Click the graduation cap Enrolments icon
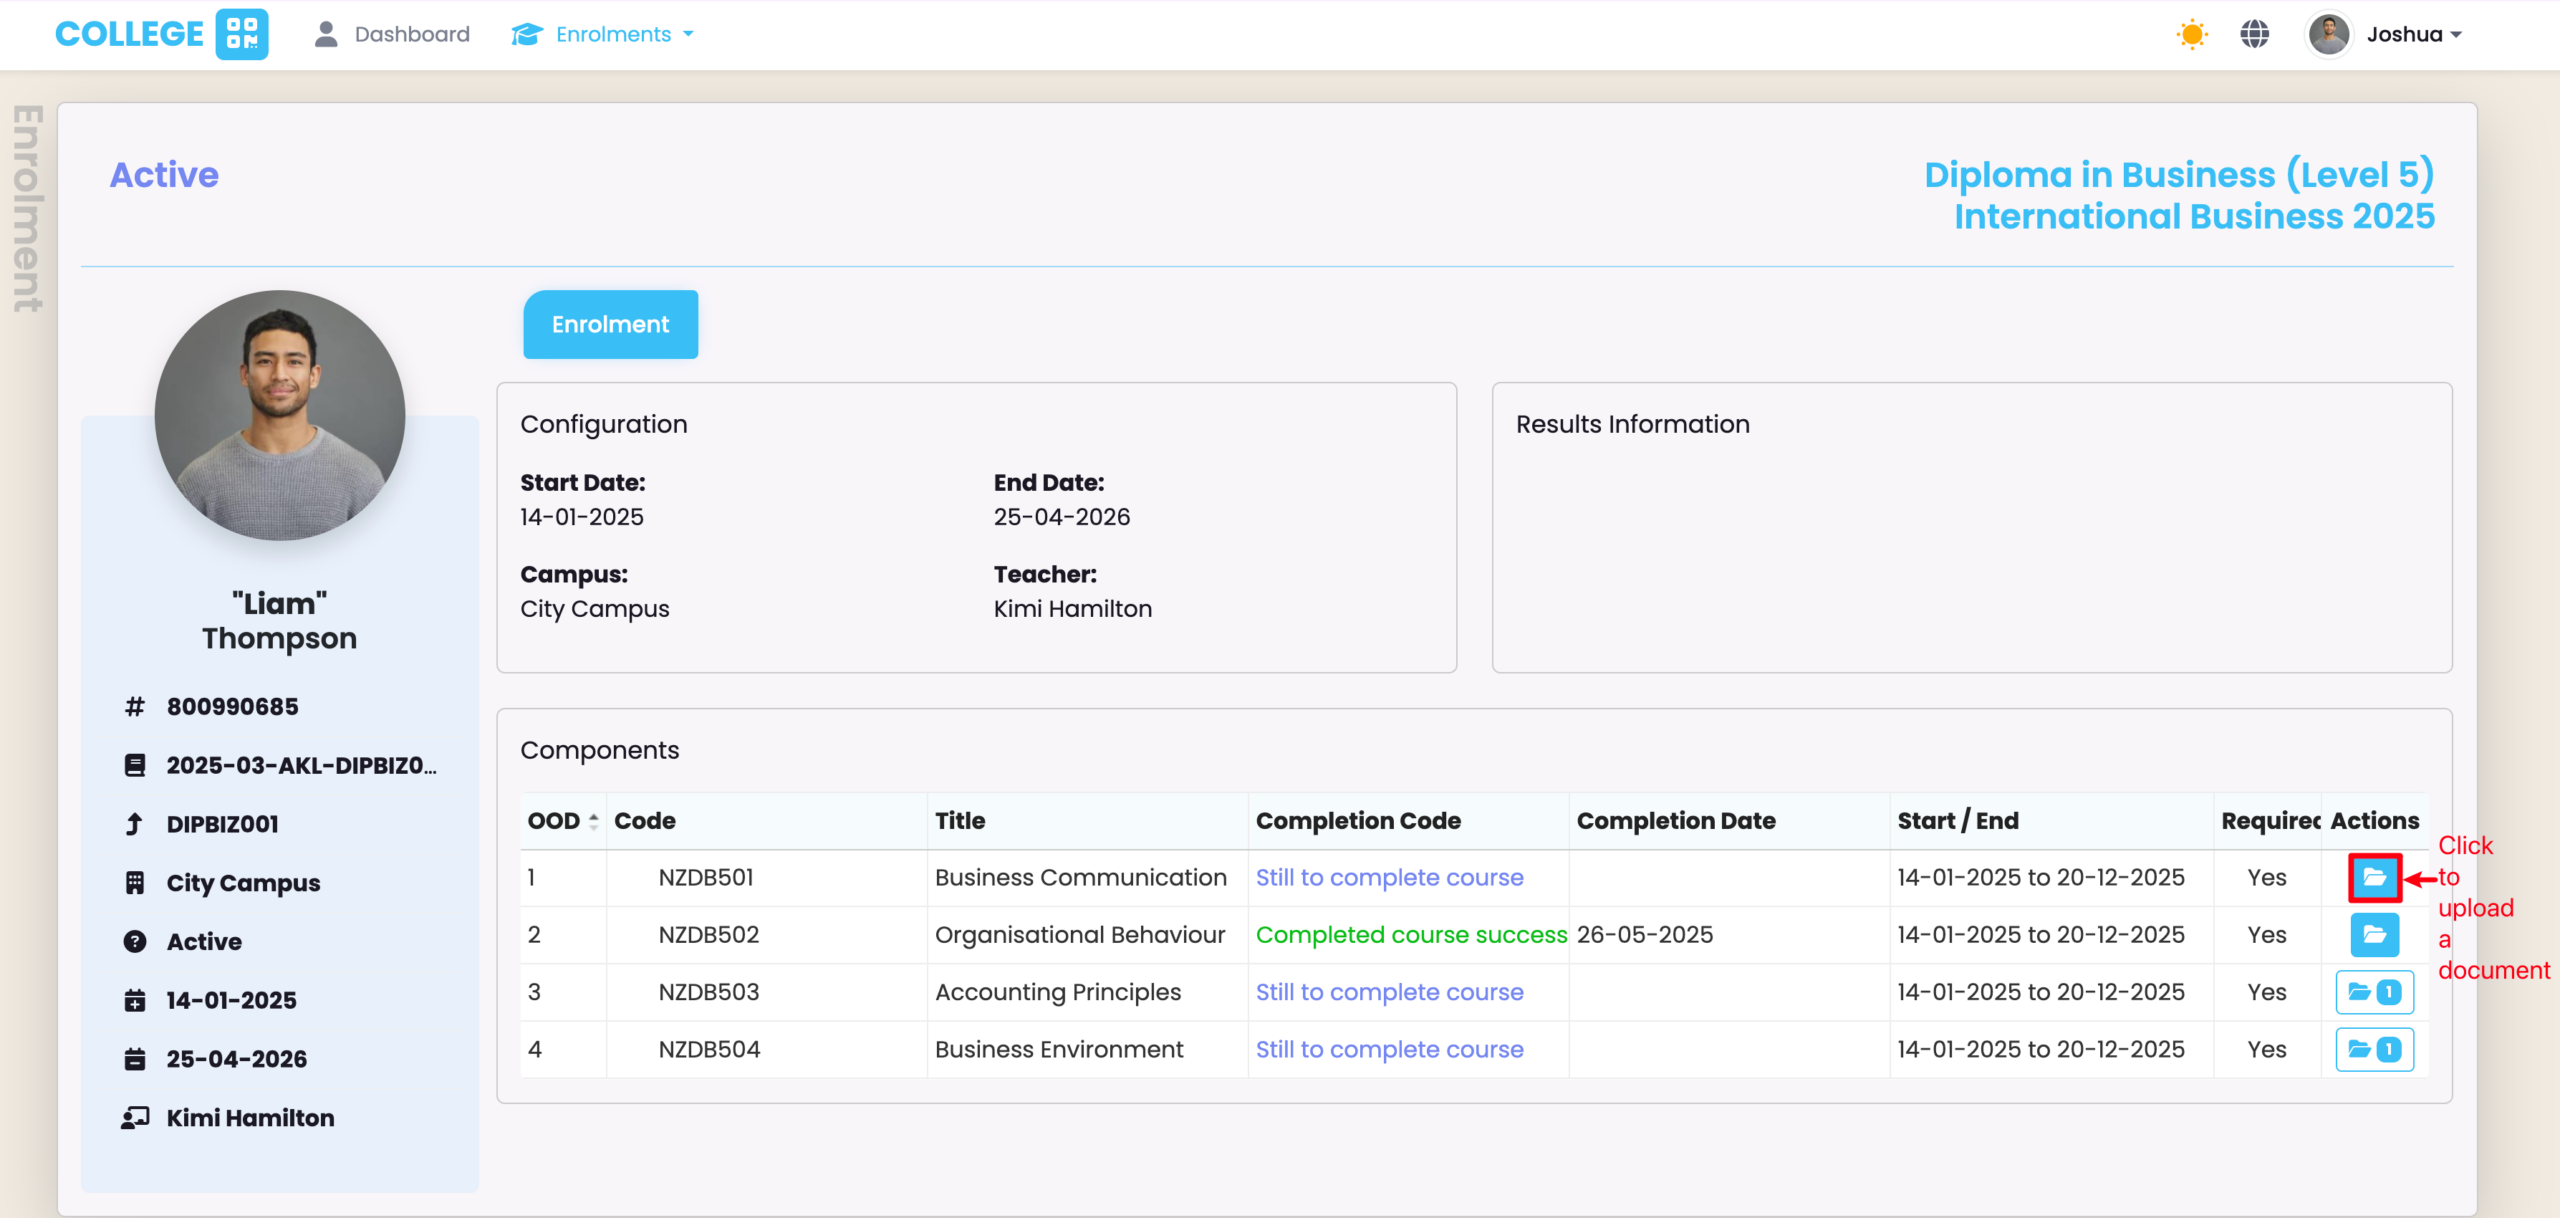The width and height of the screenshot is (2560, 1218). click(526, 34)
